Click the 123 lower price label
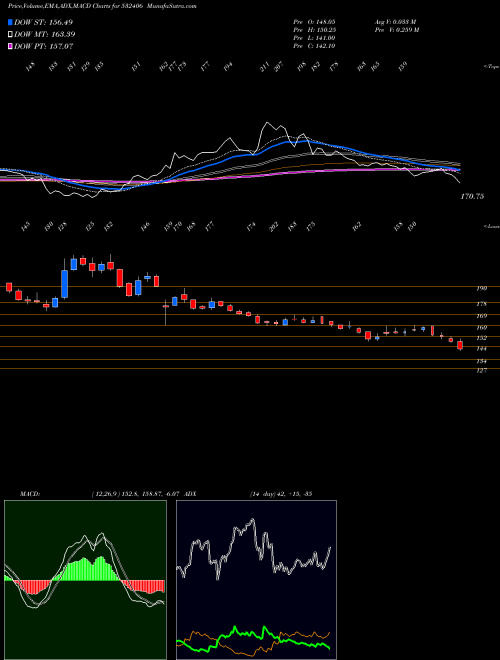Screen dimensions: 500x660 click(90, 226)
